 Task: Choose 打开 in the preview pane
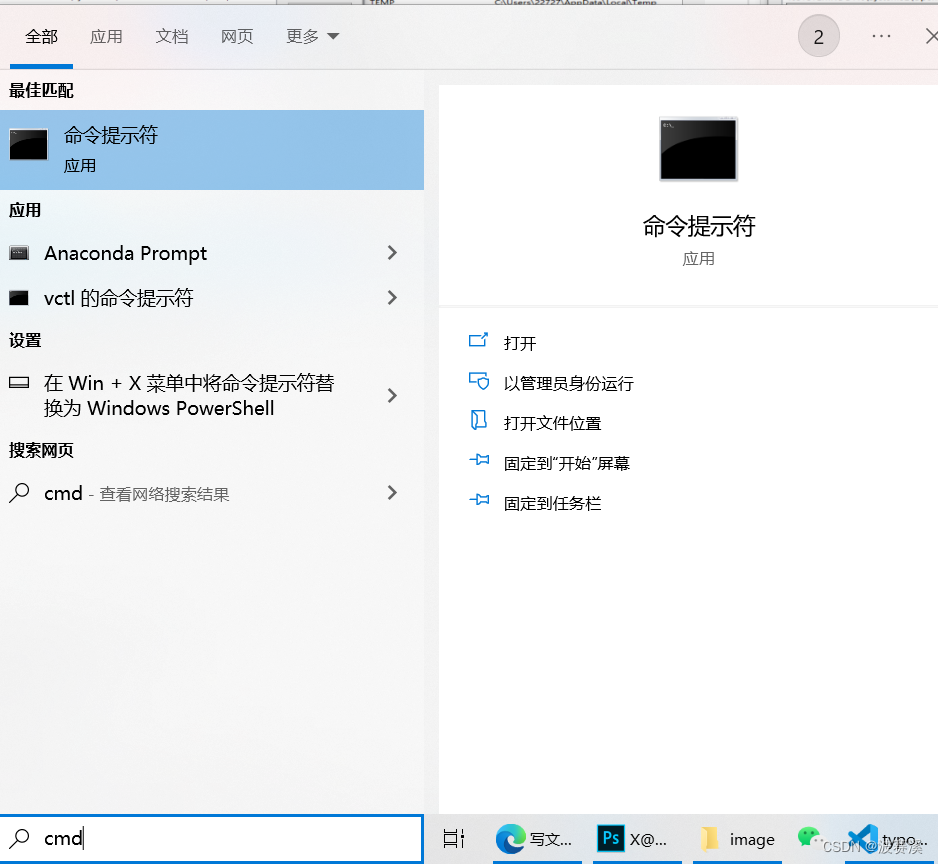tap(520, 343)
